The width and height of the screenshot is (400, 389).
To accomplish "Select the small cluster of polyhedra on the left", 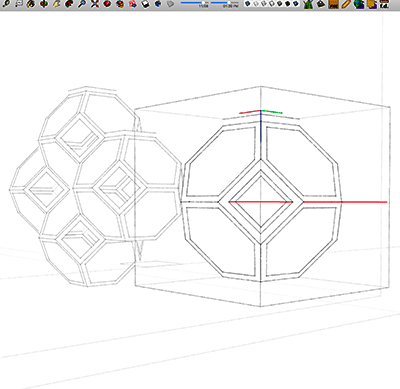I will 95,187.
